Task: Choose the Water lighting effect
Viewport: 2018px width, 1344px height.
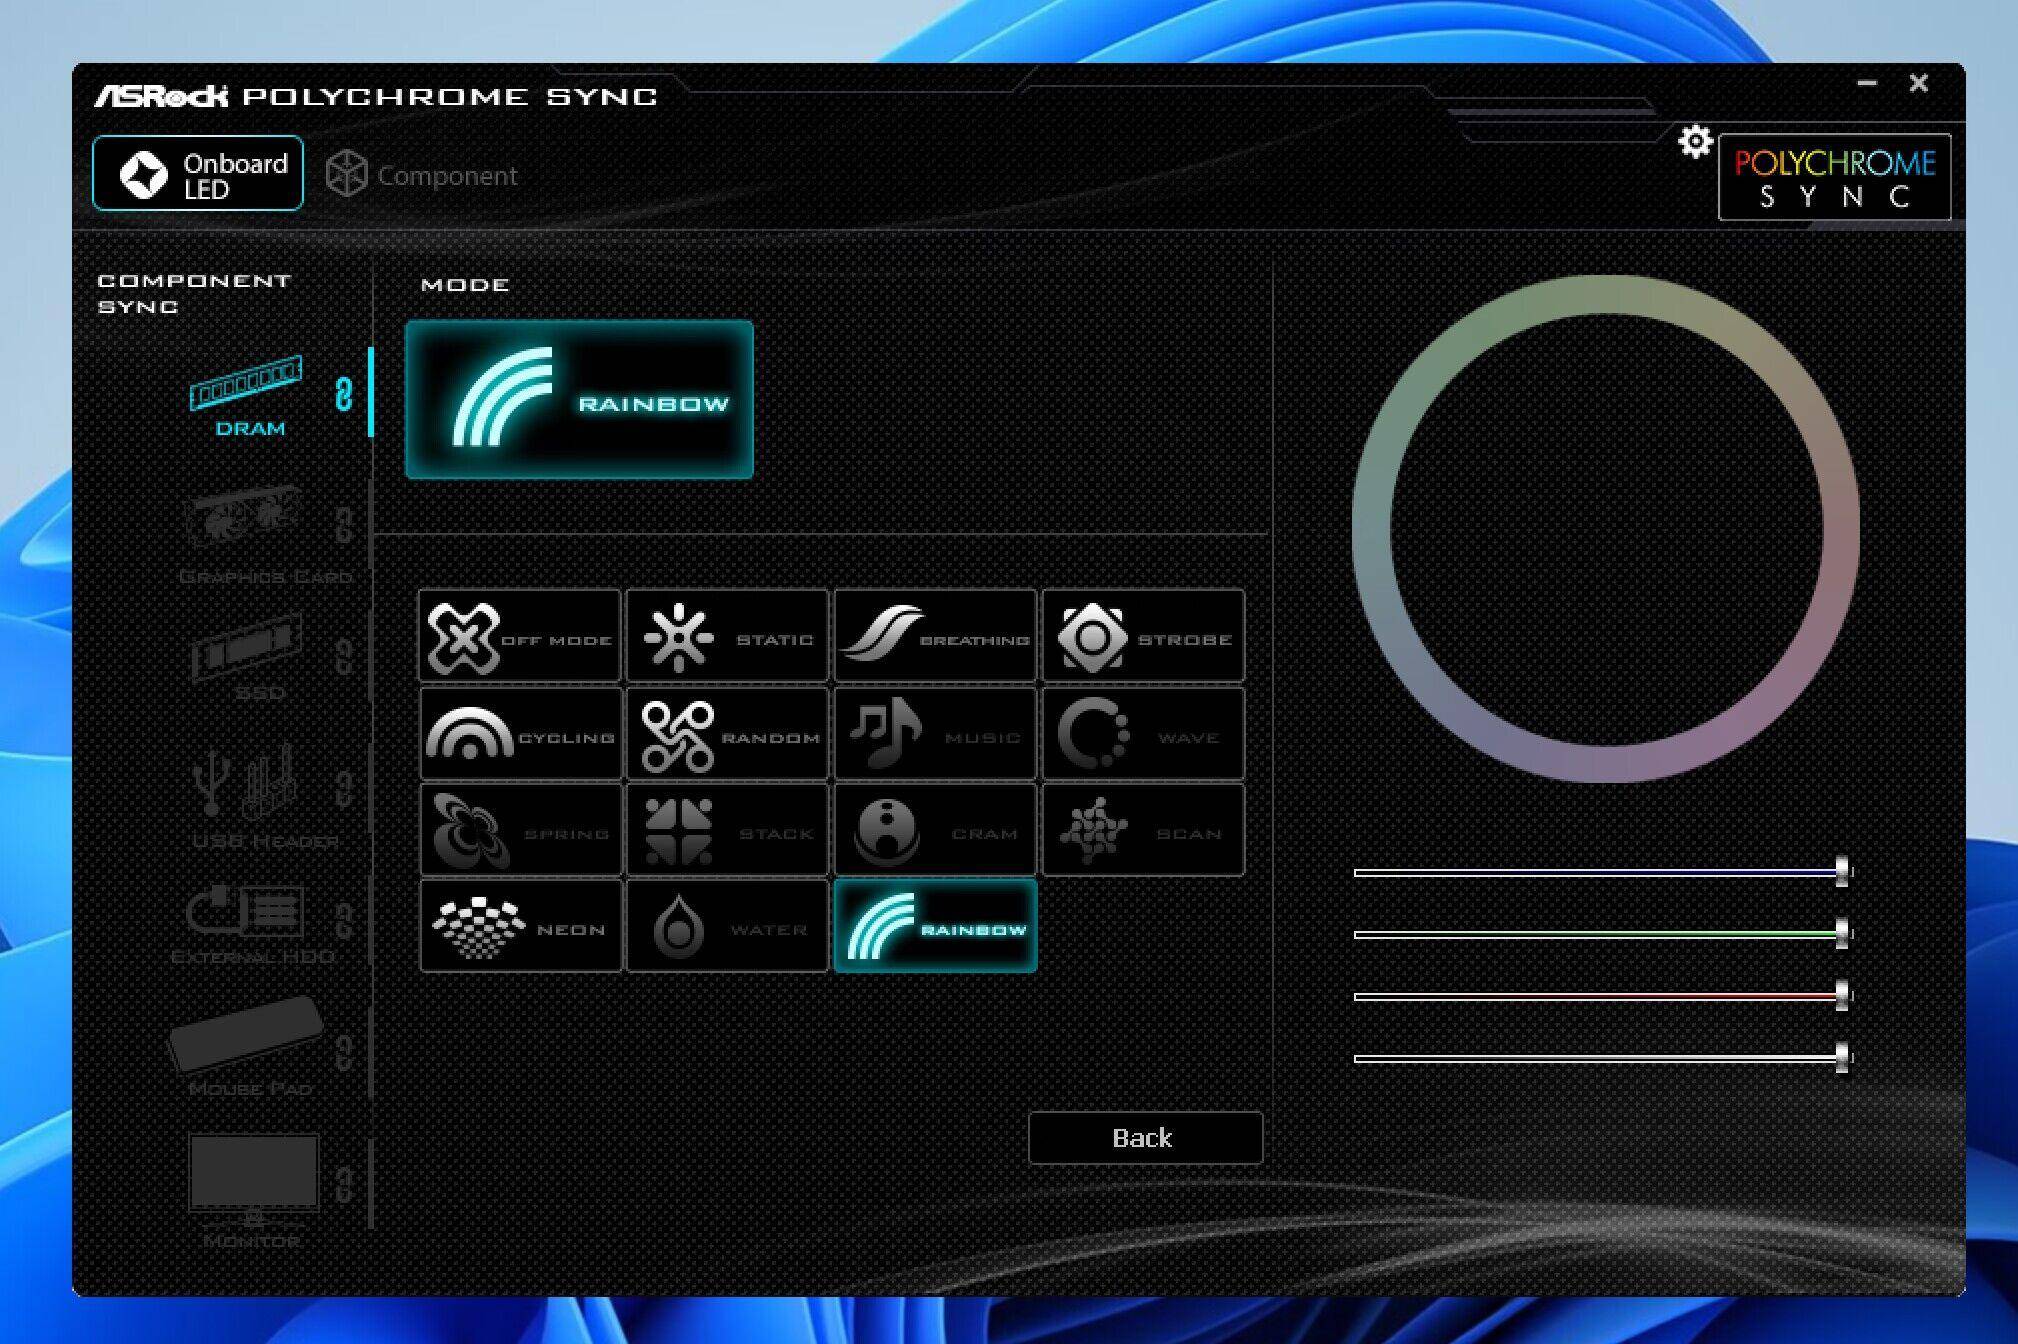Action: [728, 926]
